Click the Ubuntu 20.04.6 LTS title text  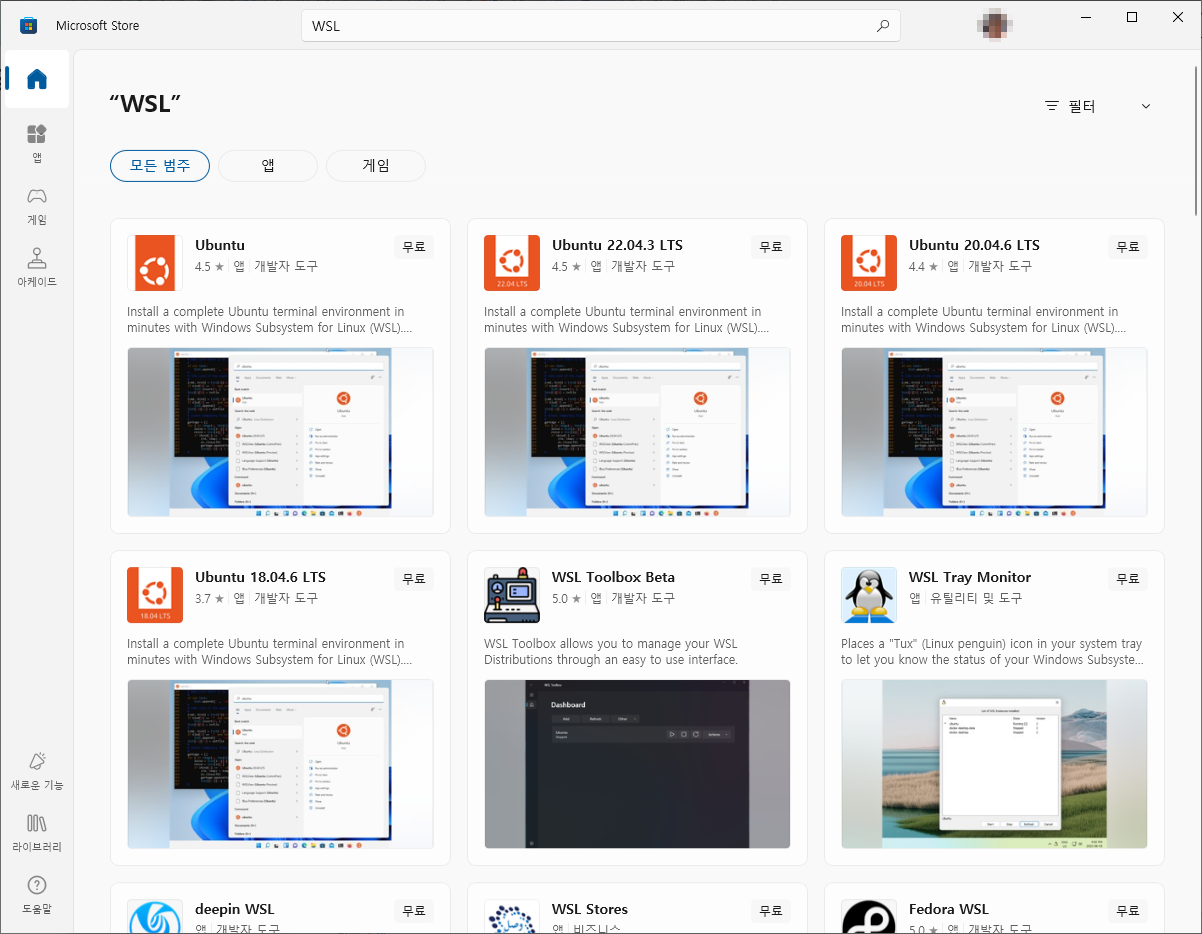pyautogui.click(x=974, y=245)
